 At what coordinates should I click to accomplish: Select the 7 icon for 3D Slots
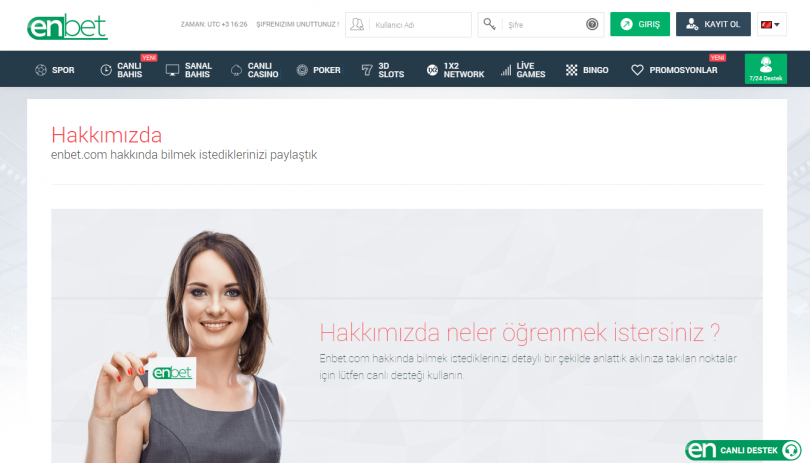pos(367,70)
